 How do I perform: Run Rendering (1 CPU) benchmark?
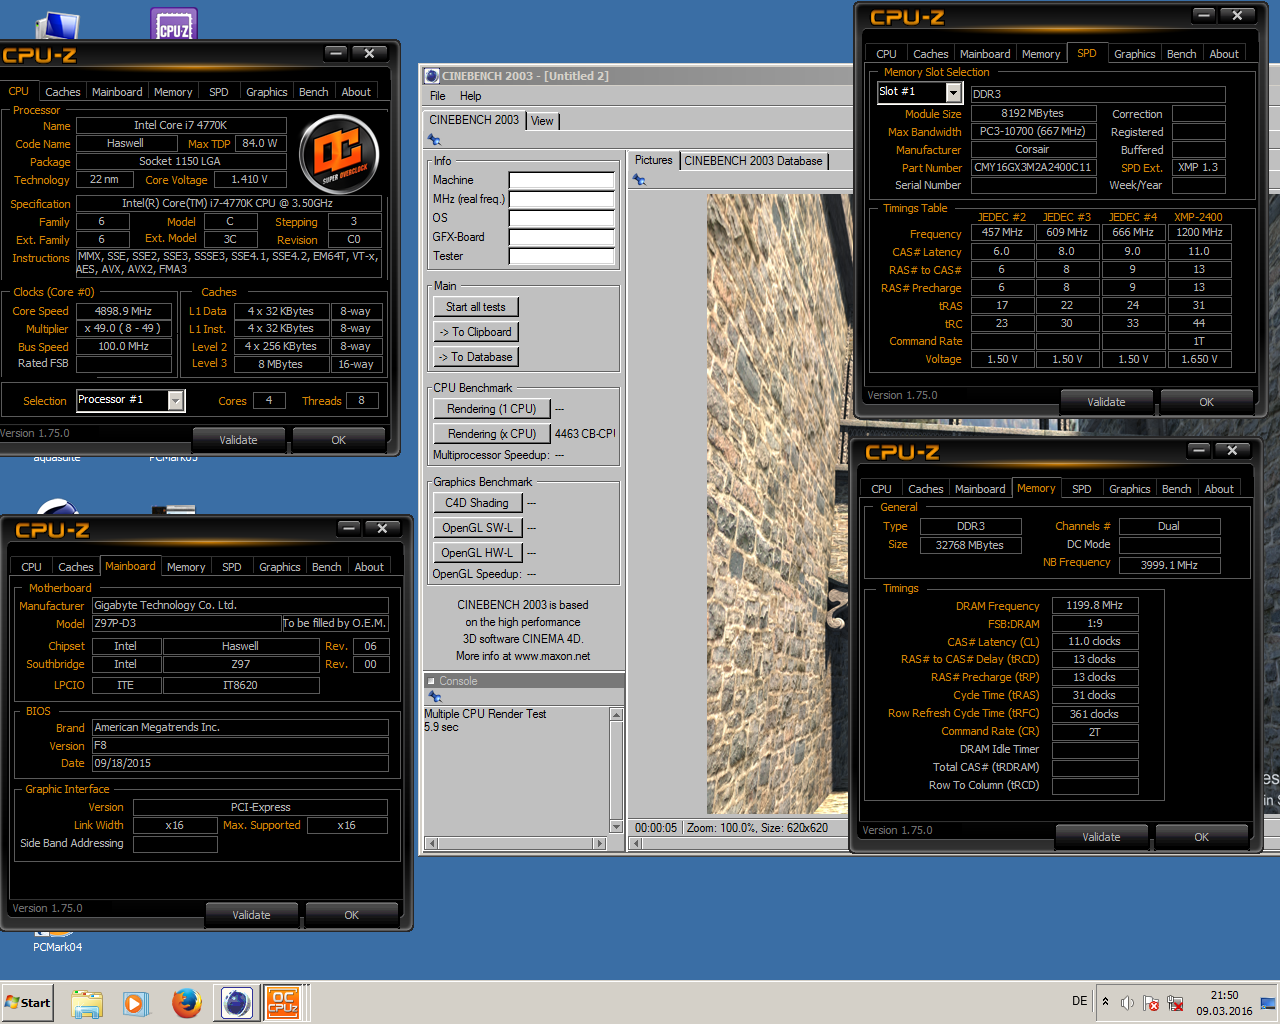point(491,409)
